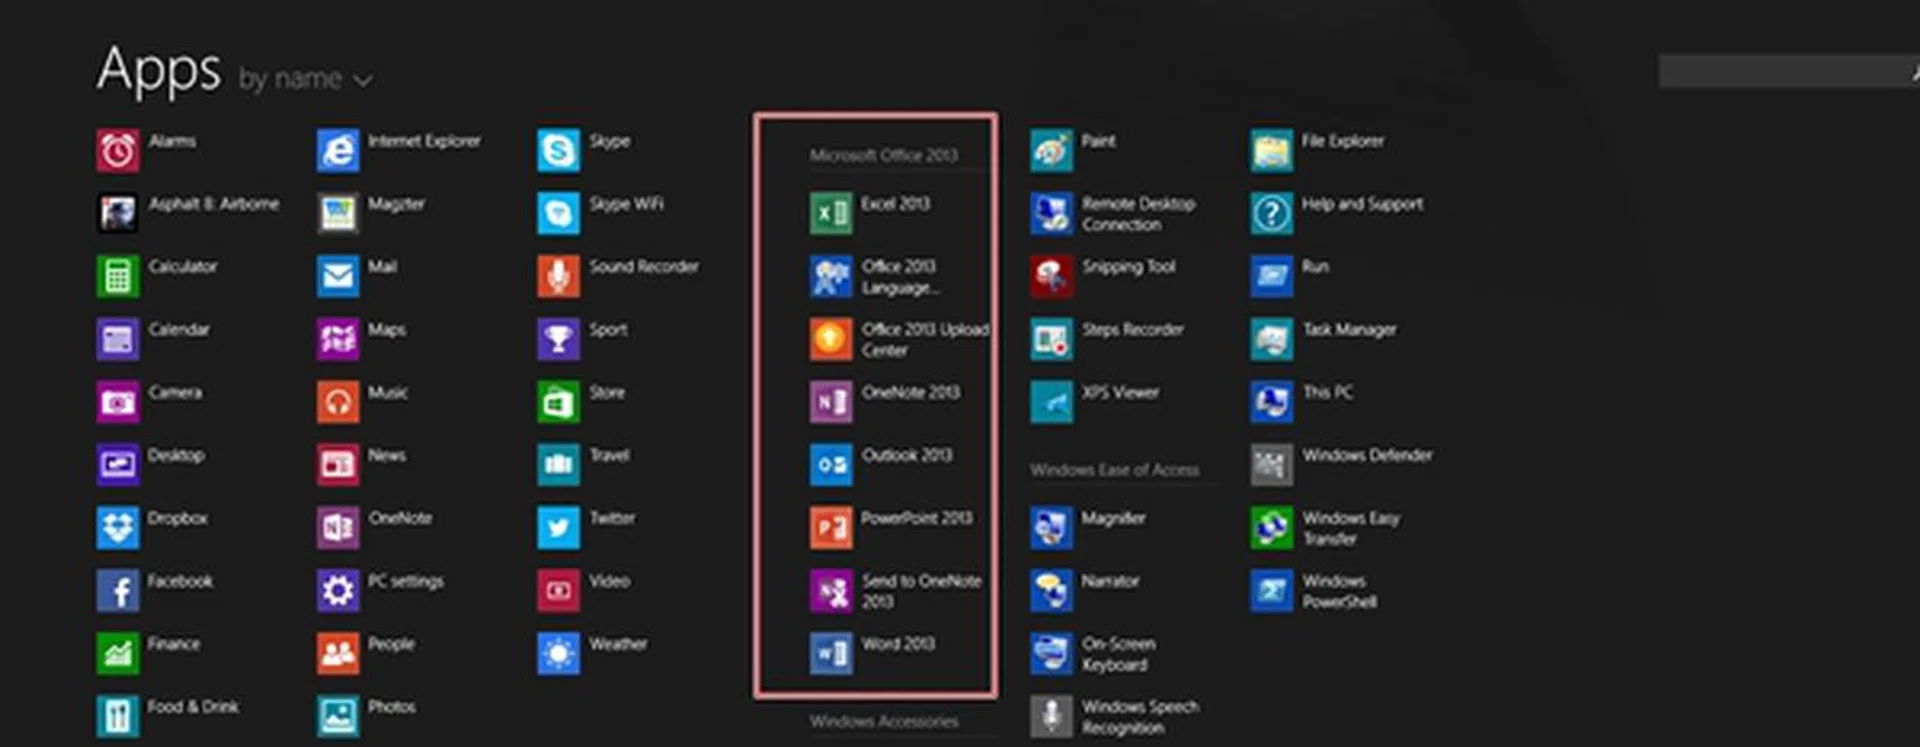Launch the Camera app icon
The image size is (1920, 747).
point(118,403)
